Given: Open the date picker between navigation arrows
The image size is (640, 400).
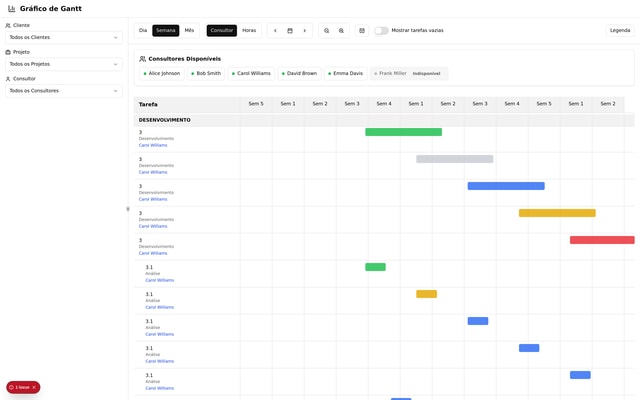Looking at the screenshot, I should pyautogui.click(x=290, y=31).
